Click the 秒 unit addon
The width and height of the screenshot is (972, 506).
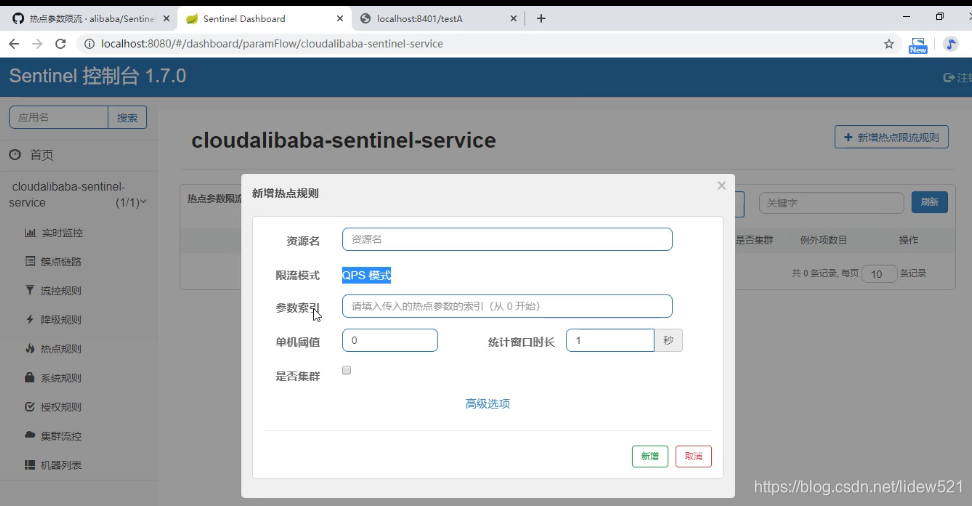coord(668,340)
